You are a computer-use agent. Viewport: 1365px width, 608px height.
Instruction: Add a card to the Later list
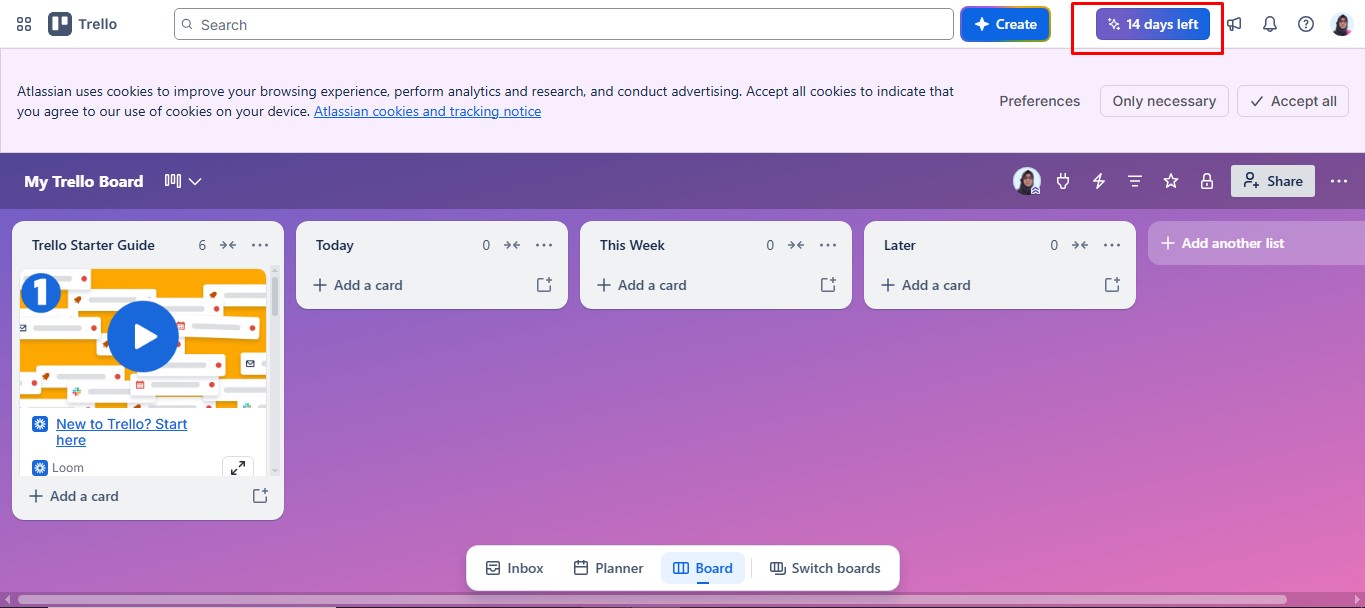pos(926,285)
